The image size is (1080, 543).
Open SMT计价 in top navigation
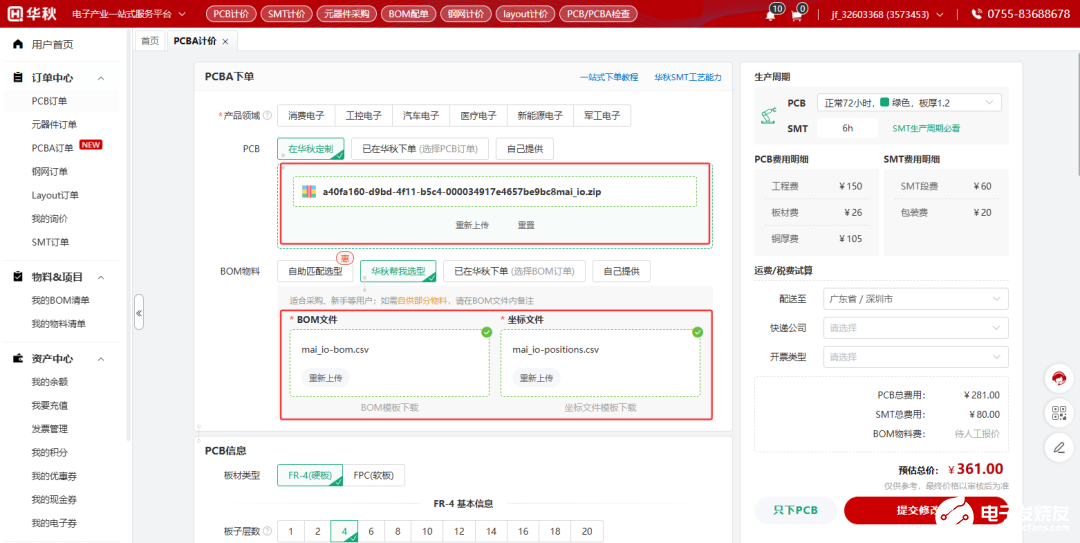point(286,14)
